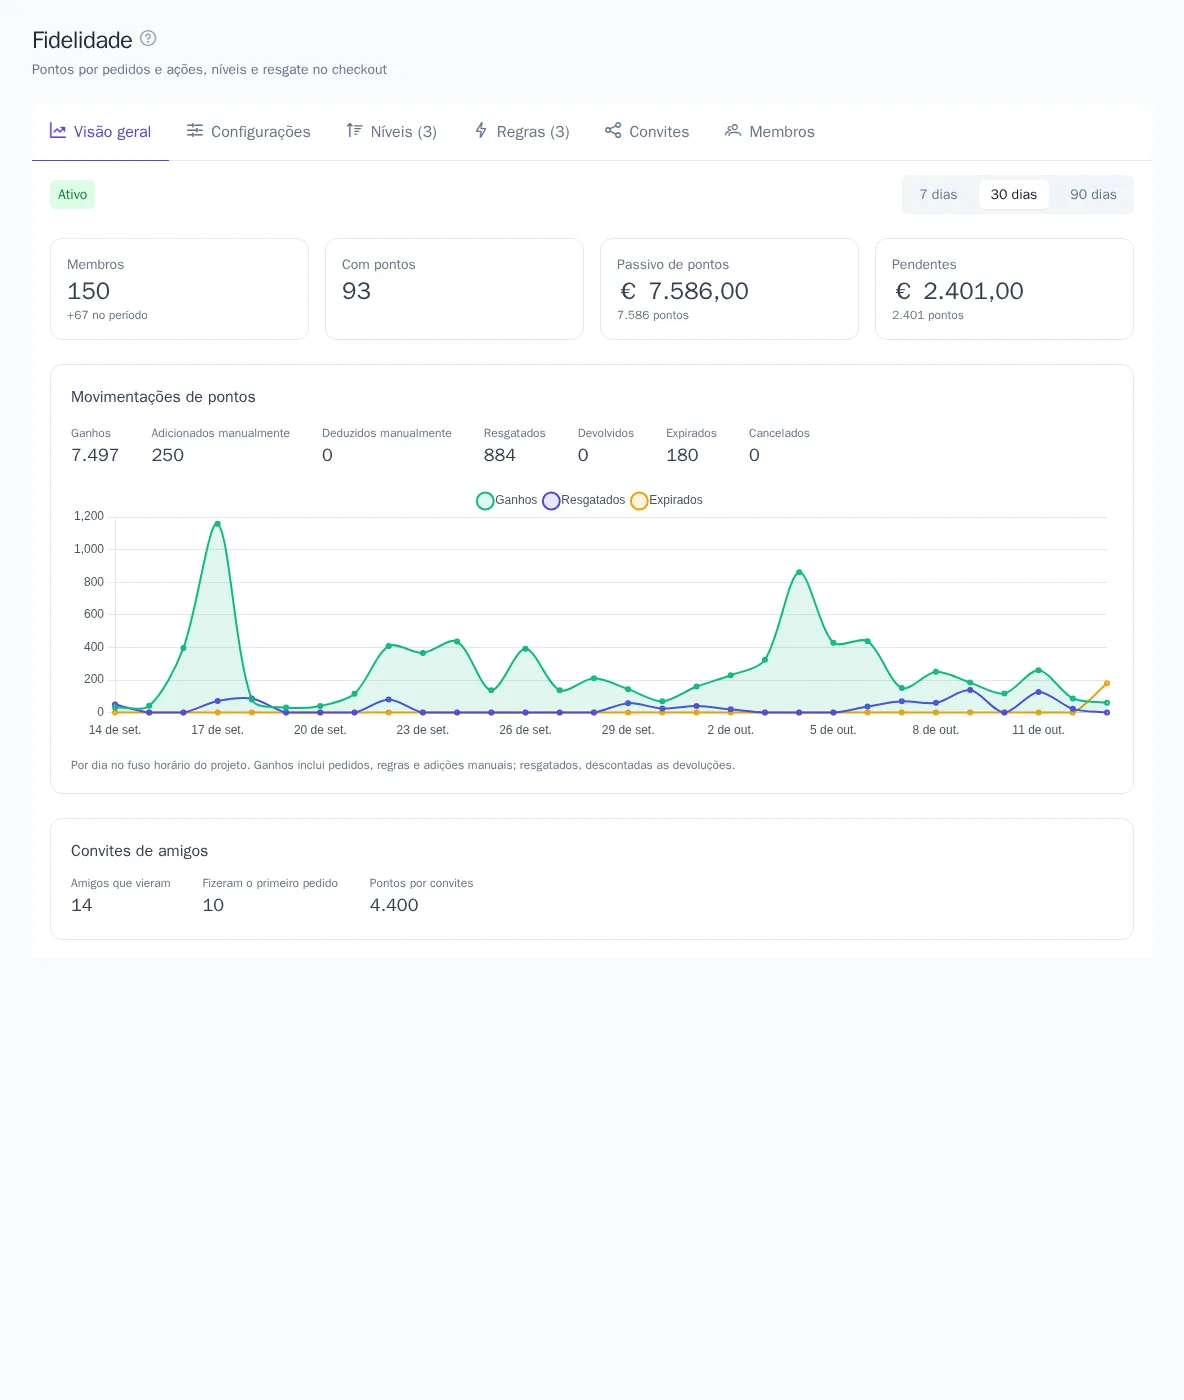Image resolution: width=1184 pixels, height=1400 pixels.
Task: Click the lightning bolt icon beside Regras
Action: (481, 130)
